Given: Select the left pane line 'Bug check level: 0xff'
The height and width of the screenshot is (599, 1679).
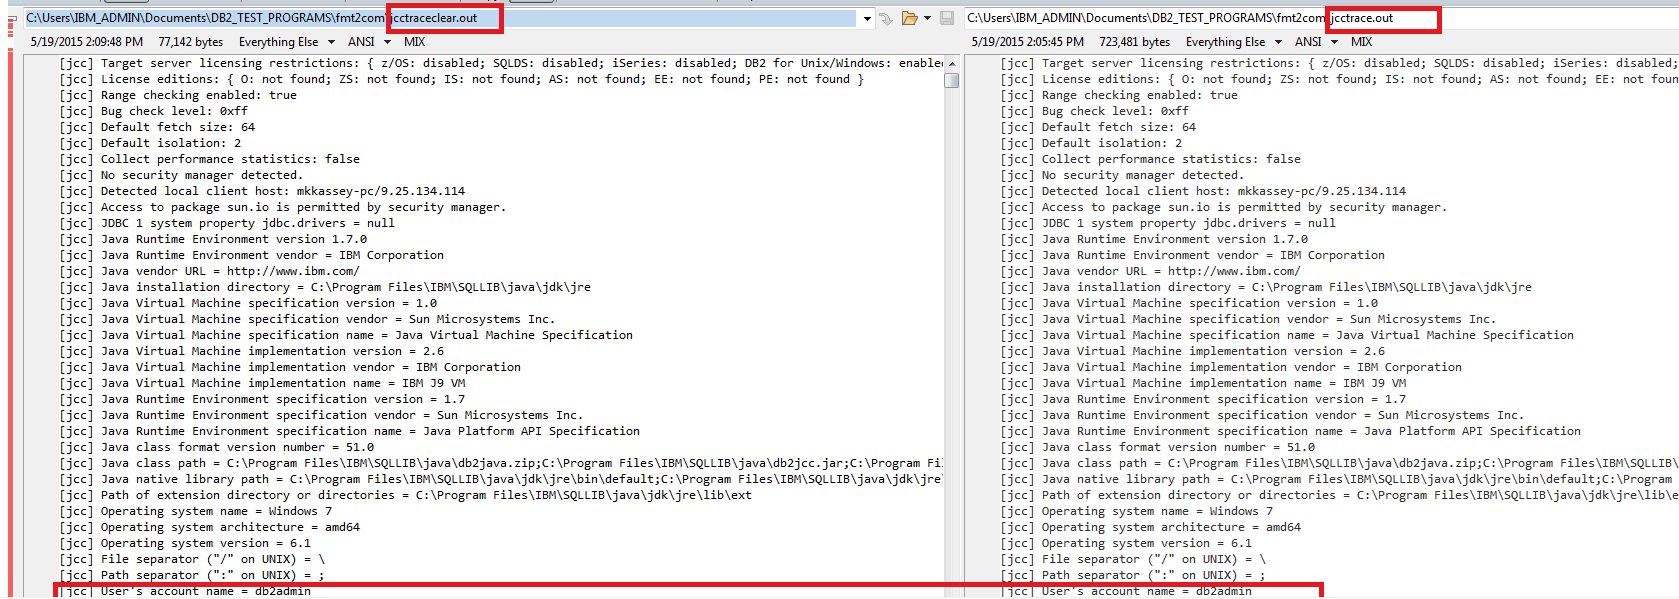Looking at the screenshot, I should point(153,111).
